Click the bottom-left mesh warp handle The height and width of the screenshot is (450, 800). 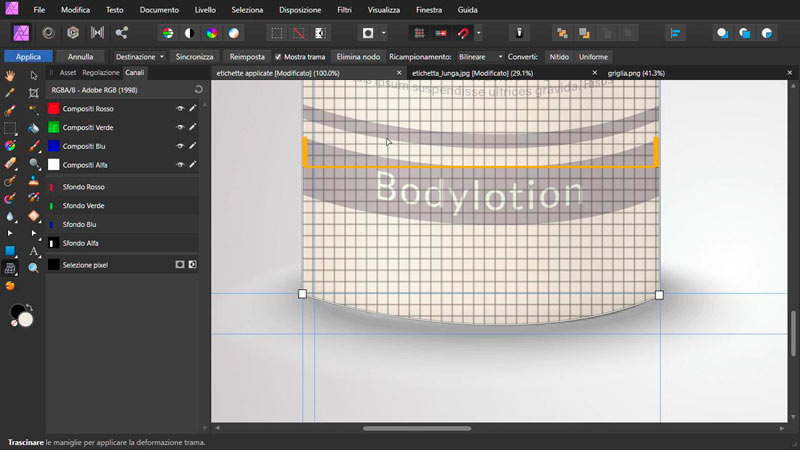pyautogui.click(x=303, y=294)
